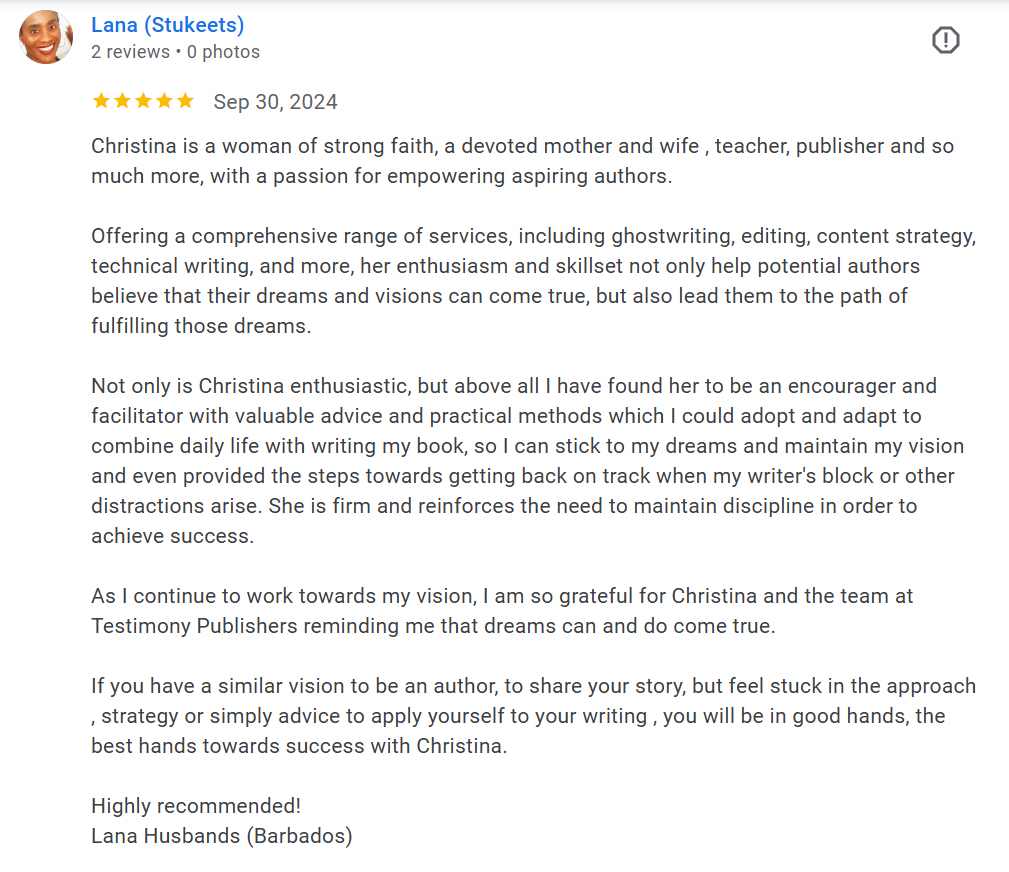Click the third rating star
1009x872 pixels.
pos(143,101)
